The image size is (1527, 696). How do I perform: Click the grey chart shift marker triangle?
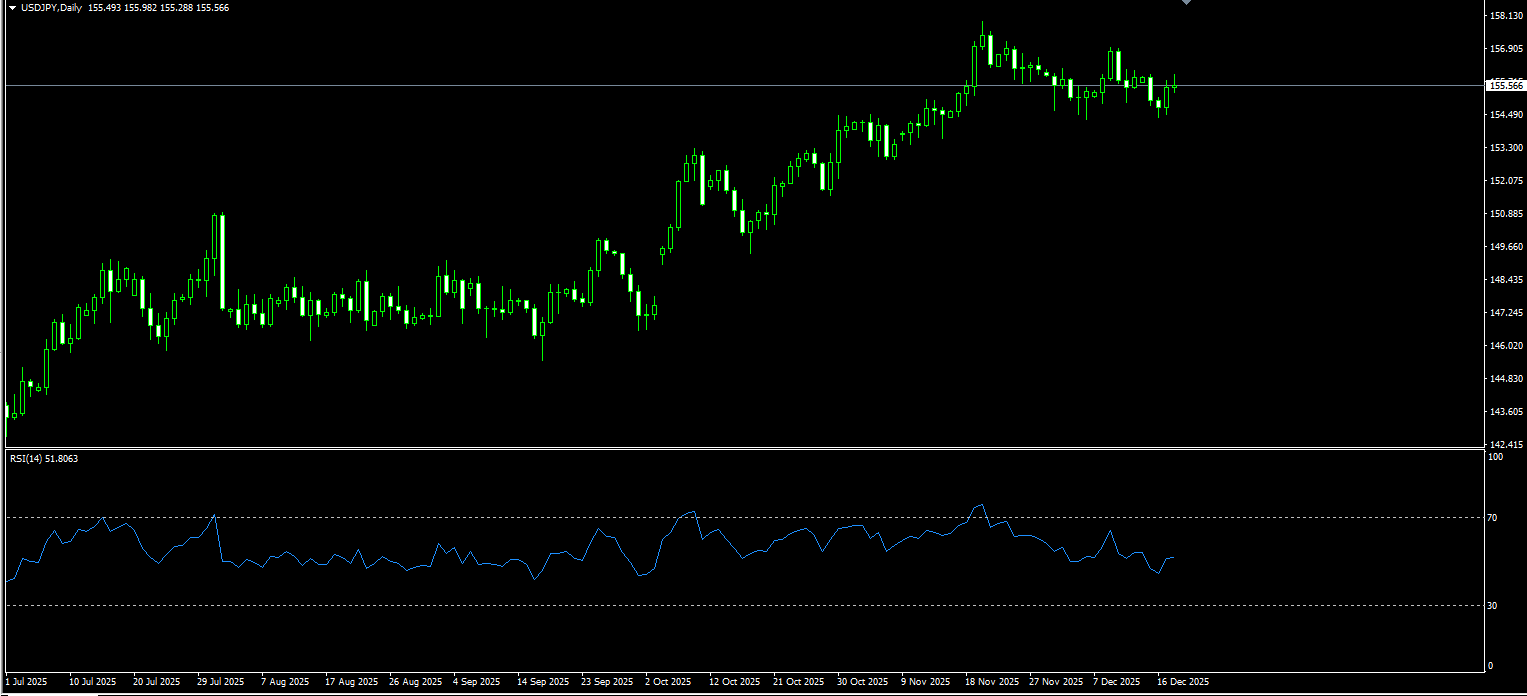pyautogui.click(x=1186, y=3)
